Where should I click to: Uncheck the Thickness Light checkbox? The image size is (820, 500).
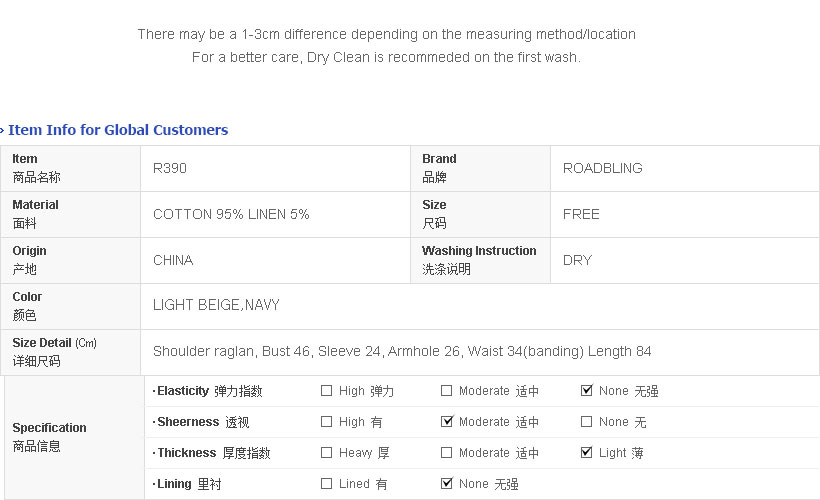click(x=586, y=453)
